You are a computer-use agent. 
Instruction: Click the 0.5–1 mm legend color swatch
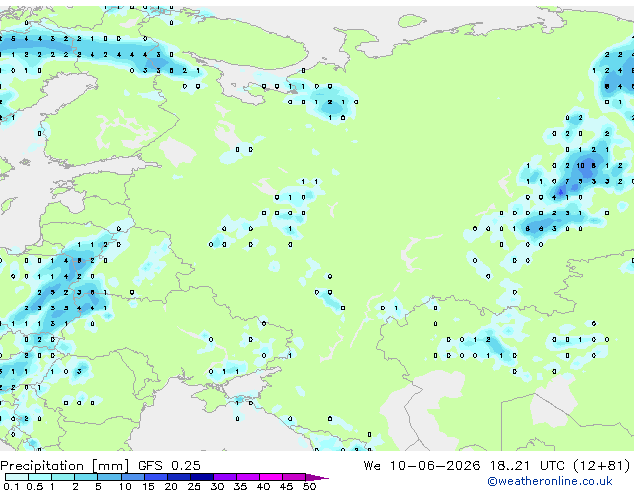pos(40,477)
